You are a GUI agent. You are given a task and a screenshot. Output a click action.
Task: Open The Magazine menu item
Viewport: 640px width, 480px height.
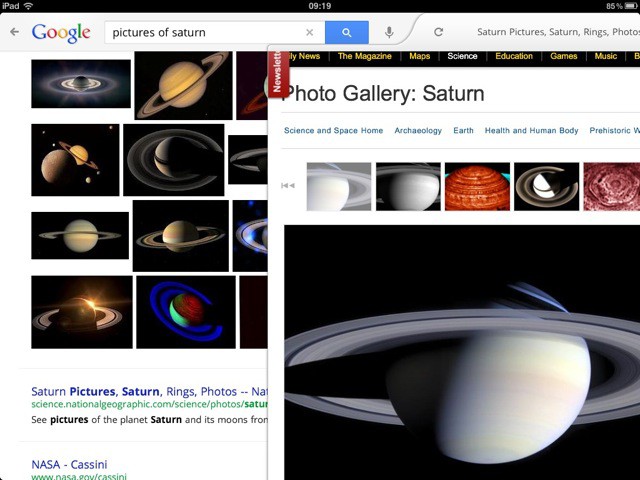(364, 56)
